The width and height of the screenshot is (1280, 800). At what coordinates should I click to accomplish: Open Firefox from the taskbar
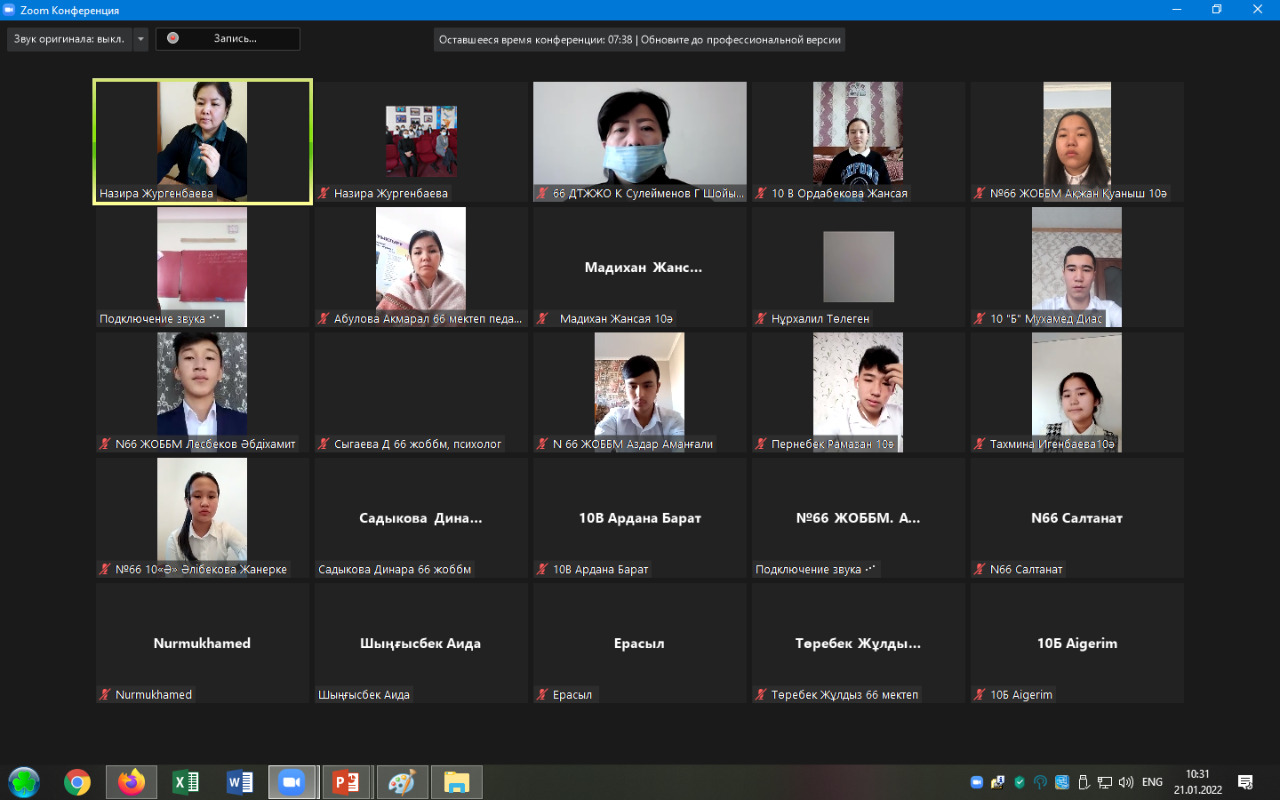click(x=131, y=782)
